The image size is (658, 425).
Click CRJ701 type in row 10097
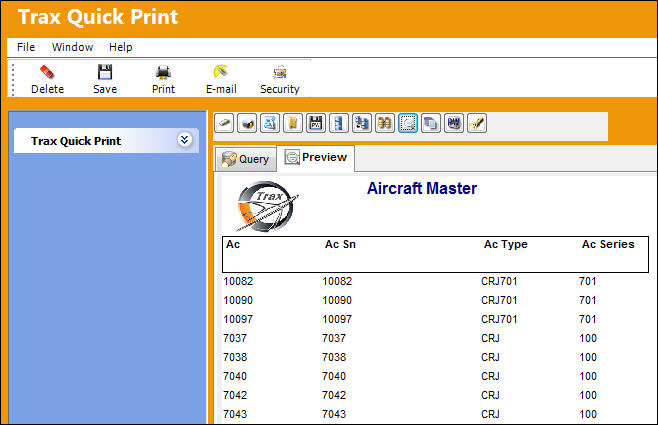499,319
